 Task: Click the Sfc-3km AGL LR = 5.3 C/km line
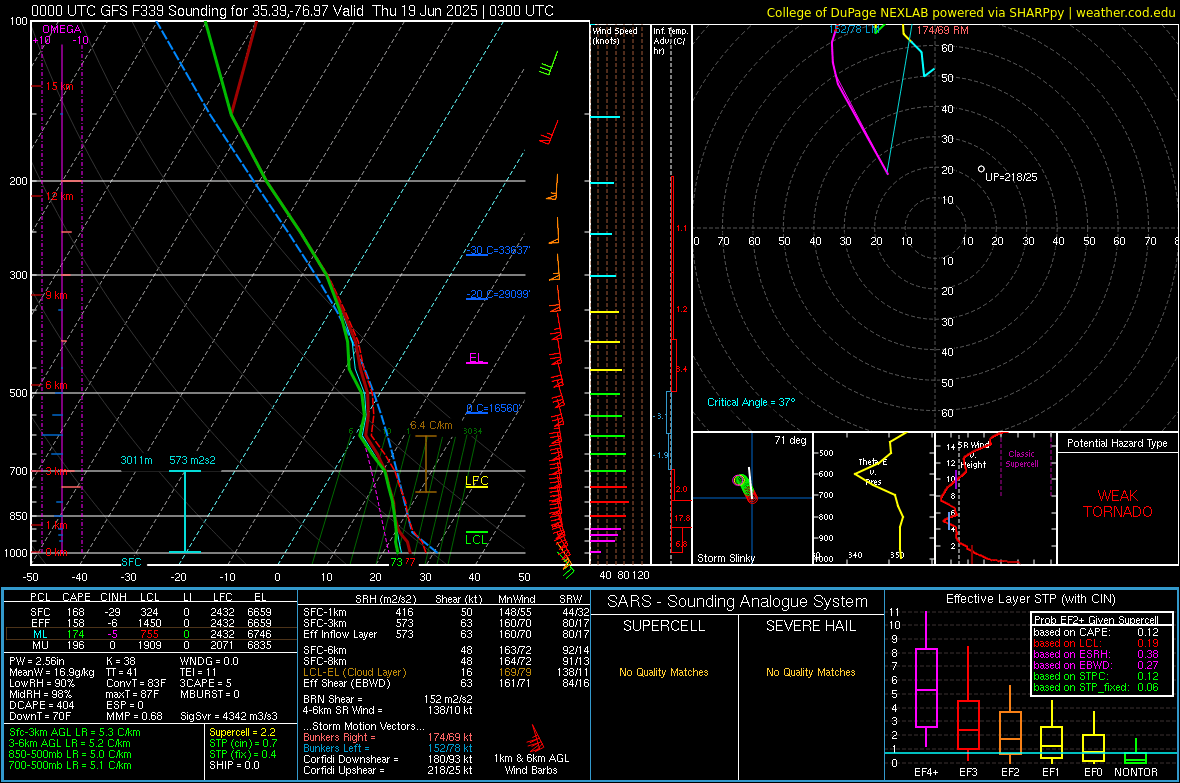tap(75, 733)
